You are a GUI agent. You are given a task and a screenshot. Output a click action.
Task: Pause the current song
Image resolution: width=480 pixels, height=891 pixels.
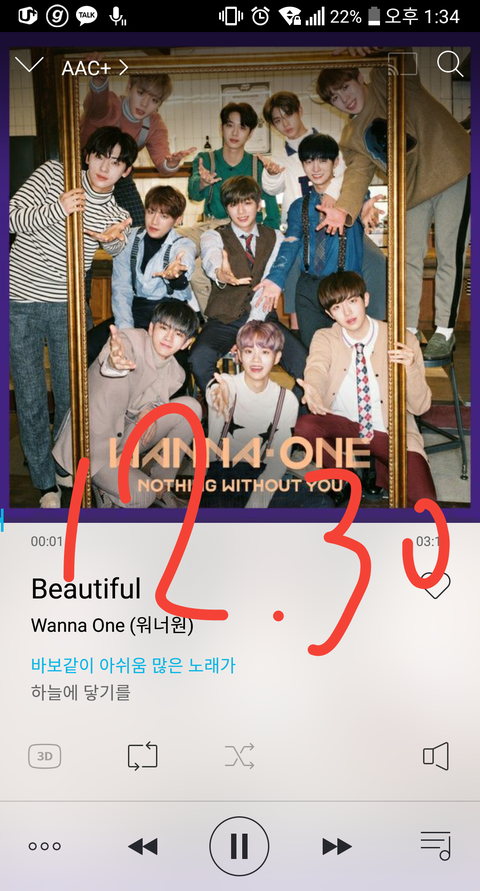pyautogui.click(x=239, y=846)
